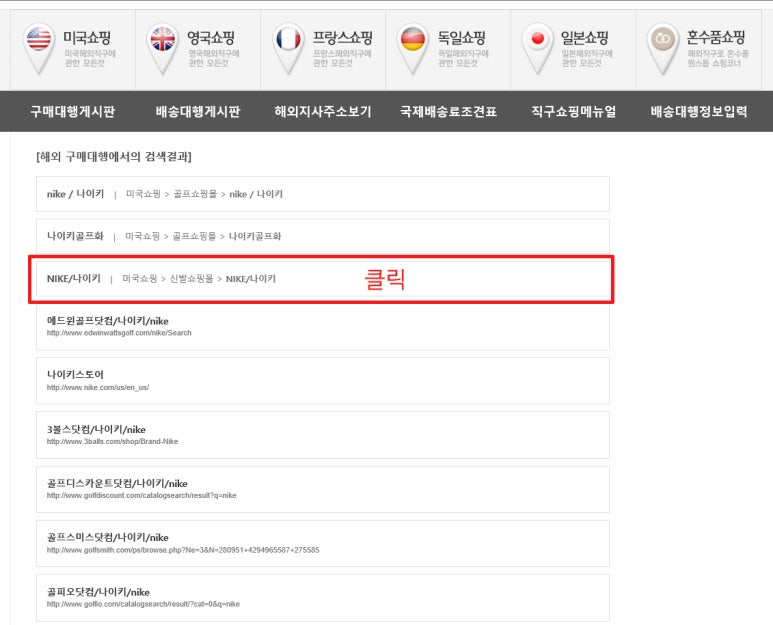Click 'NIKE/나이키' shoe mall result title

(74, 278)
